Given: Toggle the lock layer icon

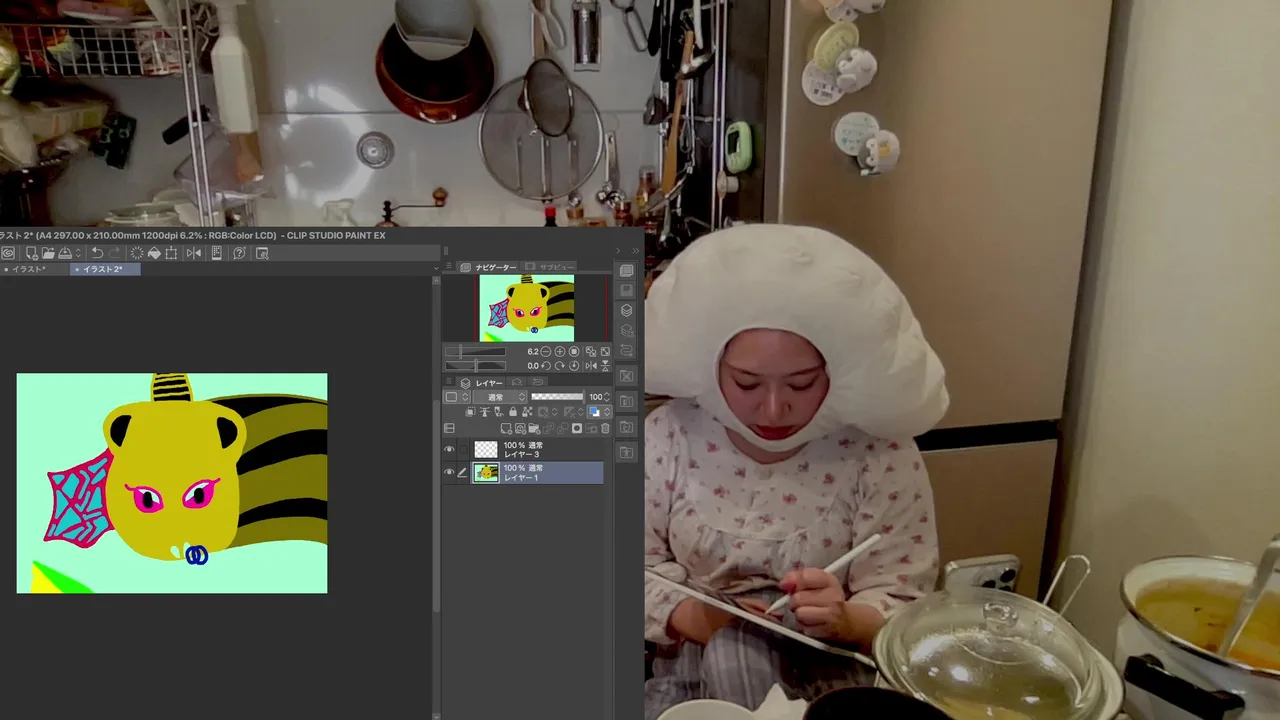Looking at the screenshot, I should pos(513,411).
